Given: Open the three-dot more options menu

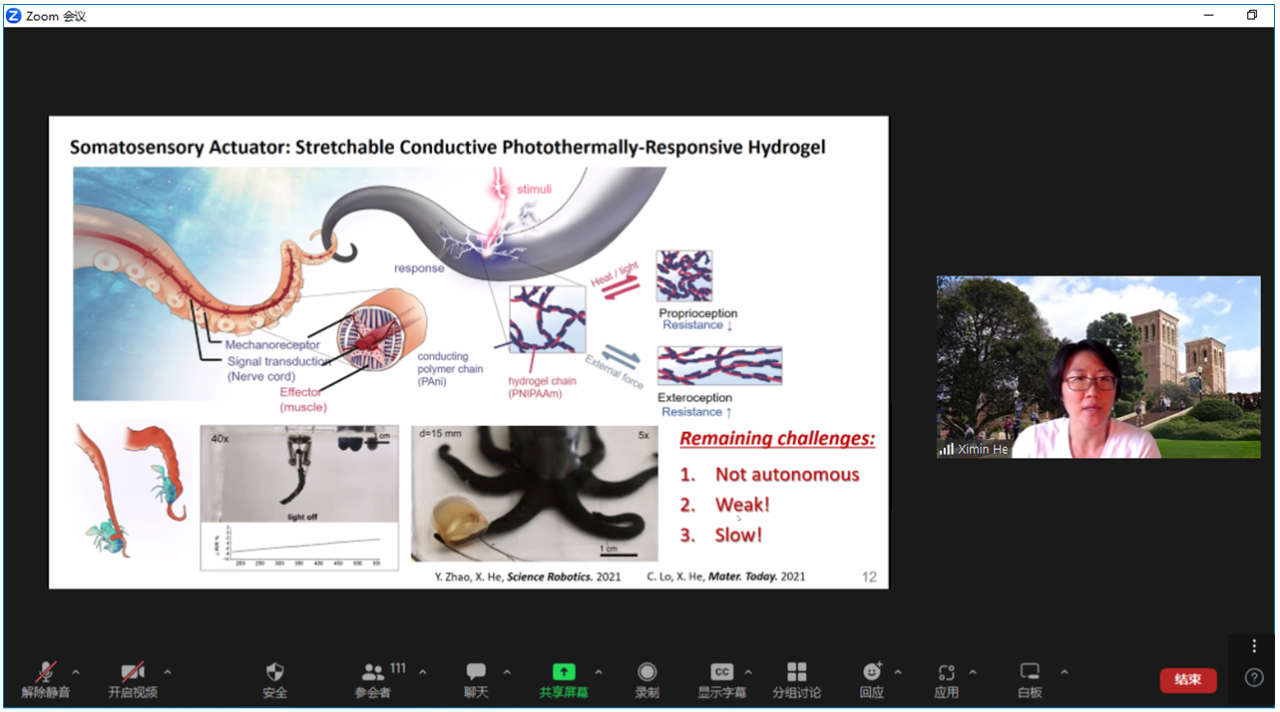Looking at the screenshot, I should [x=1254, y=646].
